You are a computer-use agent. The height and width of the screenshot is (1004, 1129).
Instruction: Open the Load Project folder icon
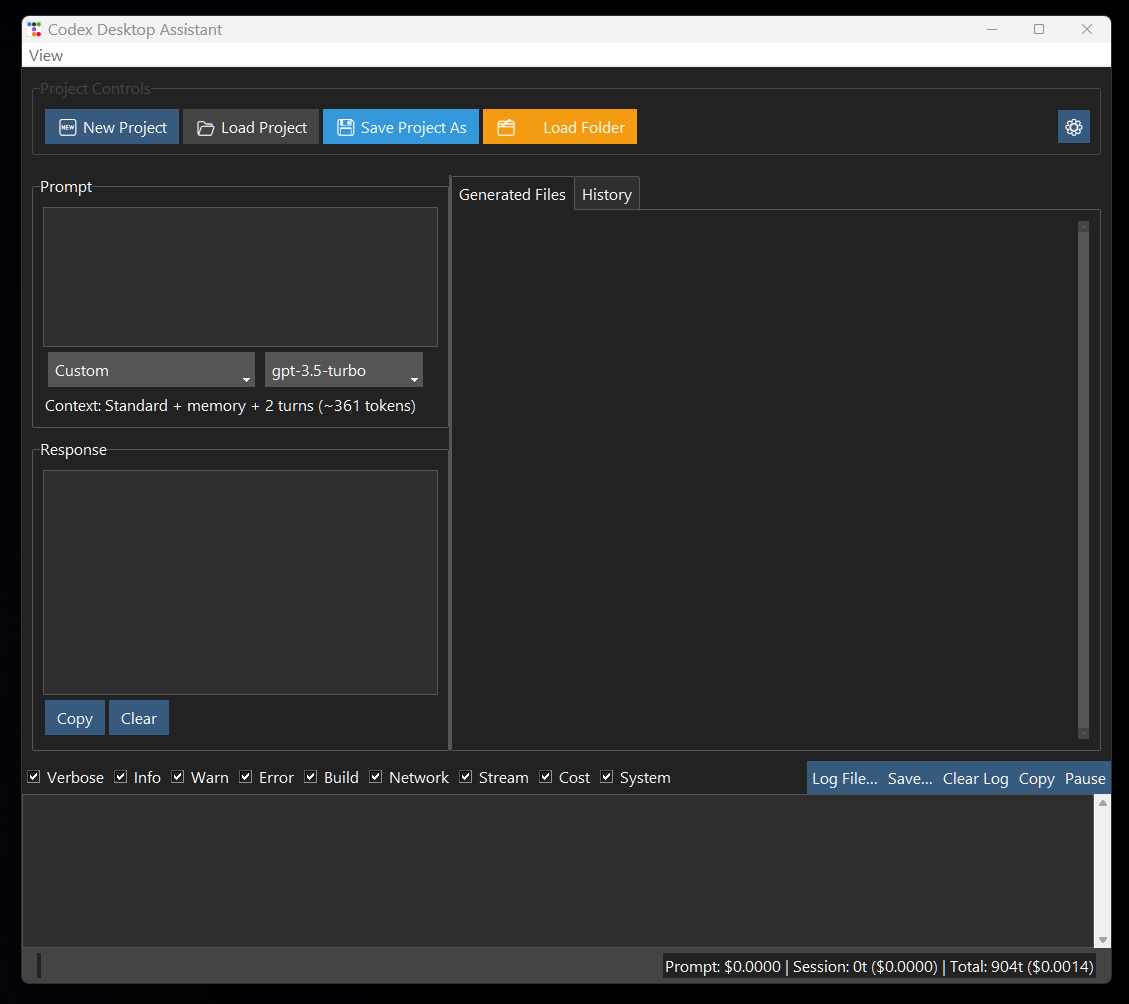point(205,128)
